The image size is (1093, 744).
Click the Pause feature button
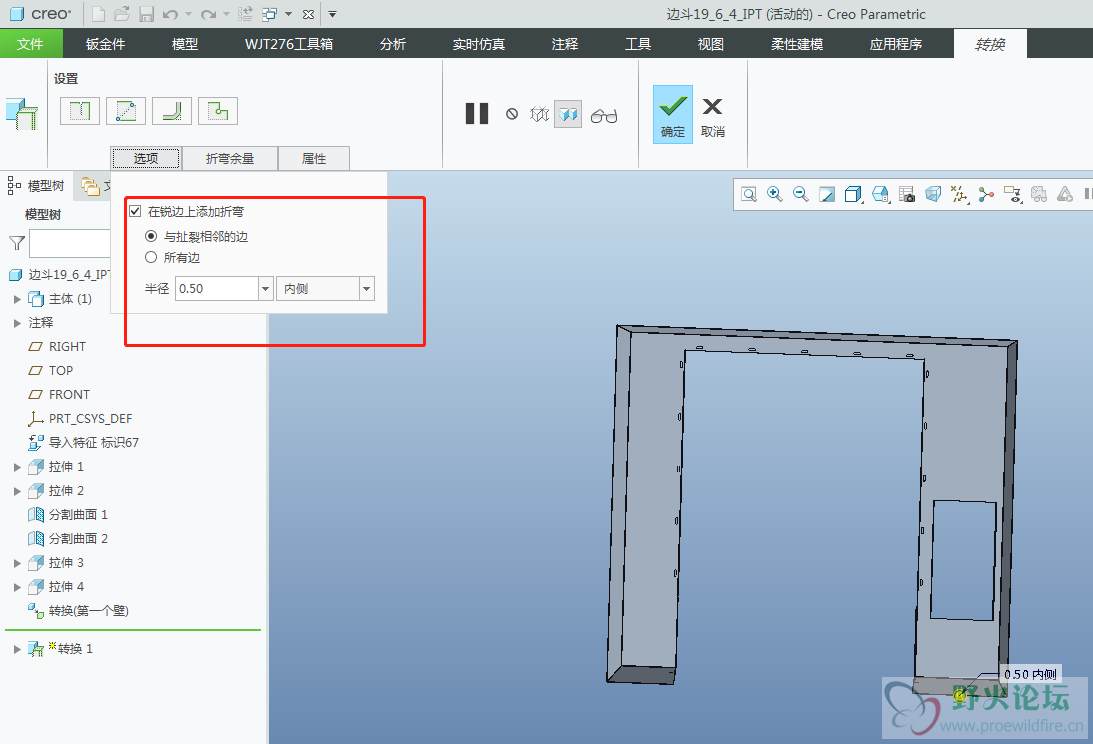(x=477, y=114)
